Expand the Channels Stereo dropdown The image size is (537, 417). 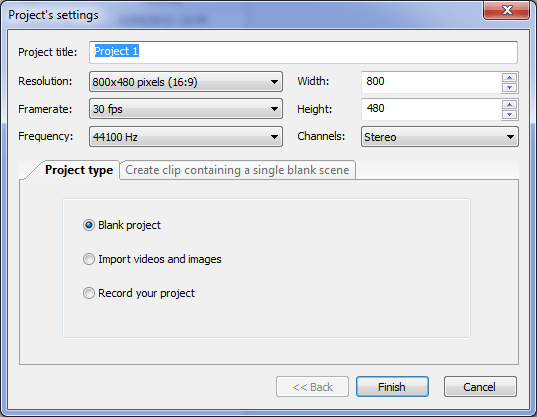440,137
